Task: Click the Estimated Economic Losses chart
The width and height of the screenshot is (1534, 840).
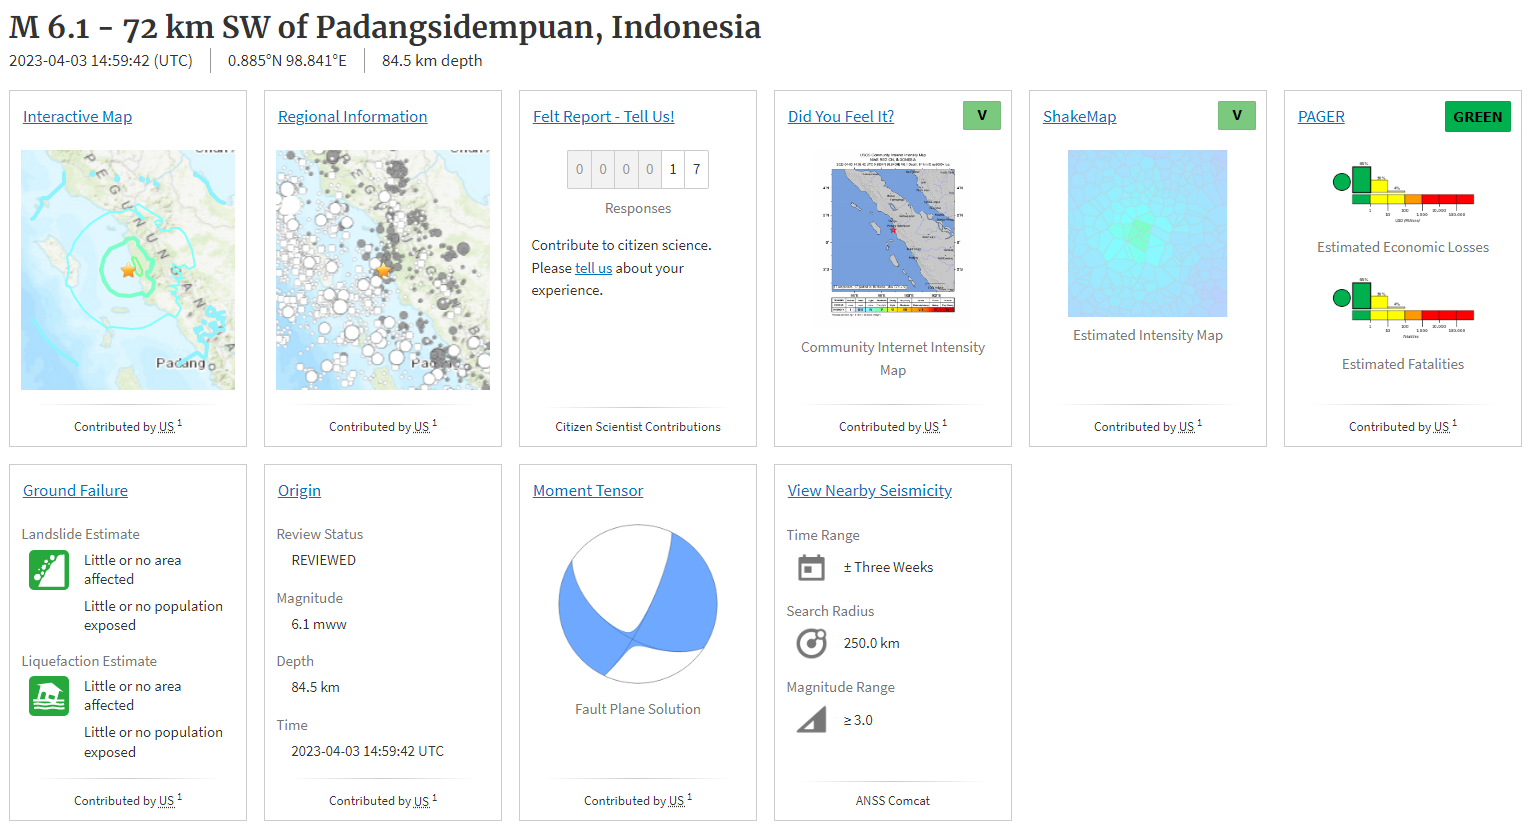Action: tap(1403, 192)
